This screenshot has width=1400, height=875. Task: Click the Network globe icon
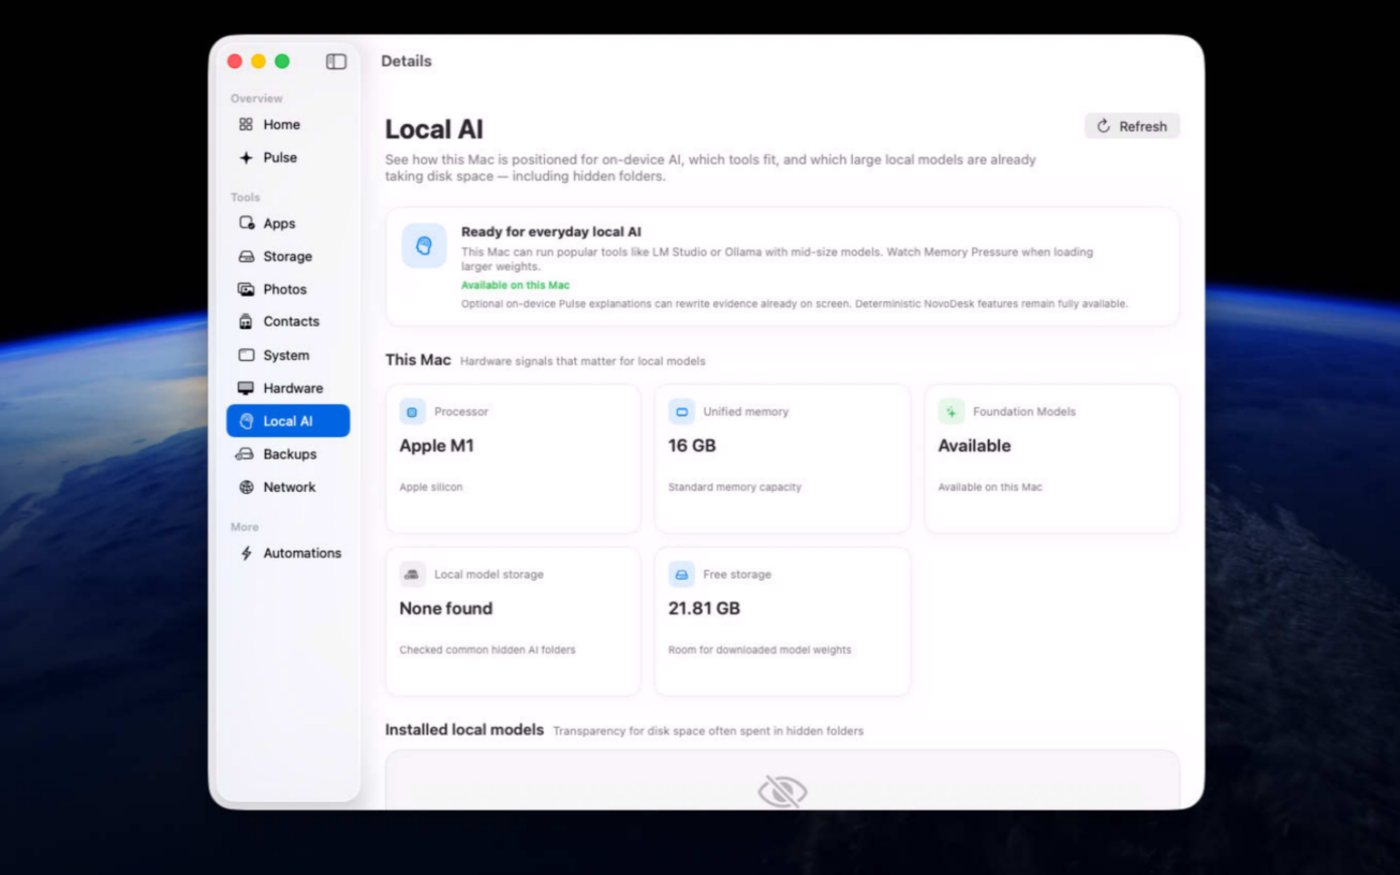tap(246, 487)
